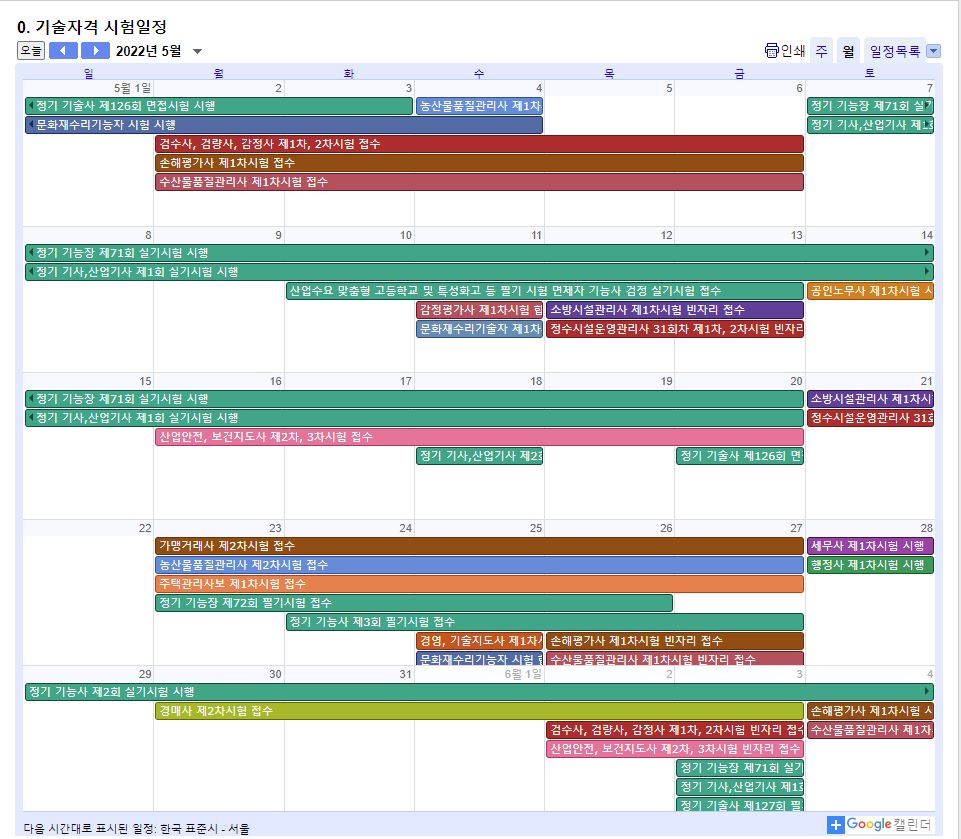Image resolution: width=961 pixels, height=839 pixels.
Task: Click the 오늘 today button
Action: [31, 51]
